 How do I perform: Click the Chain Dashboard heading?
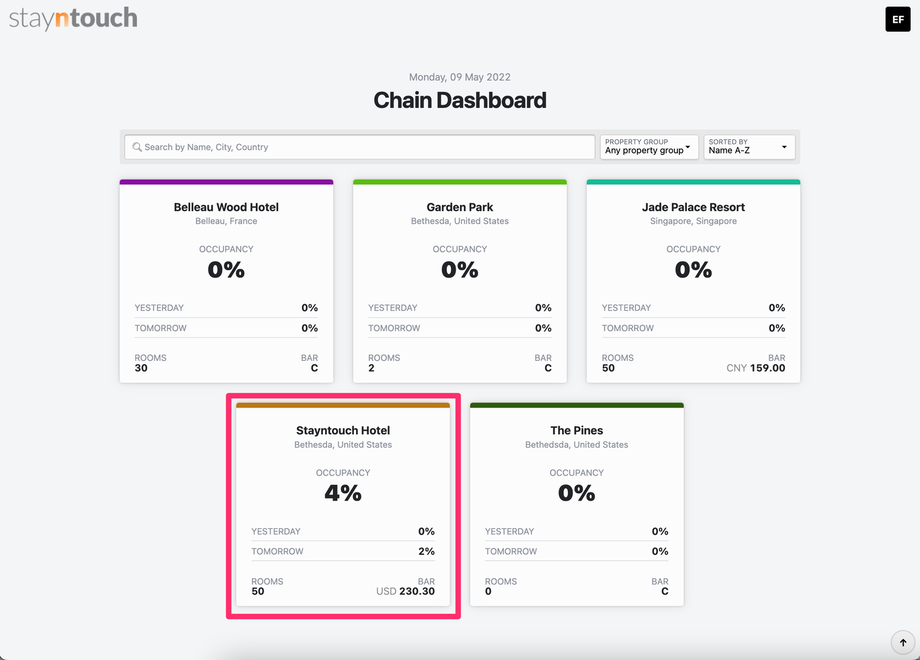pos(459,100)
